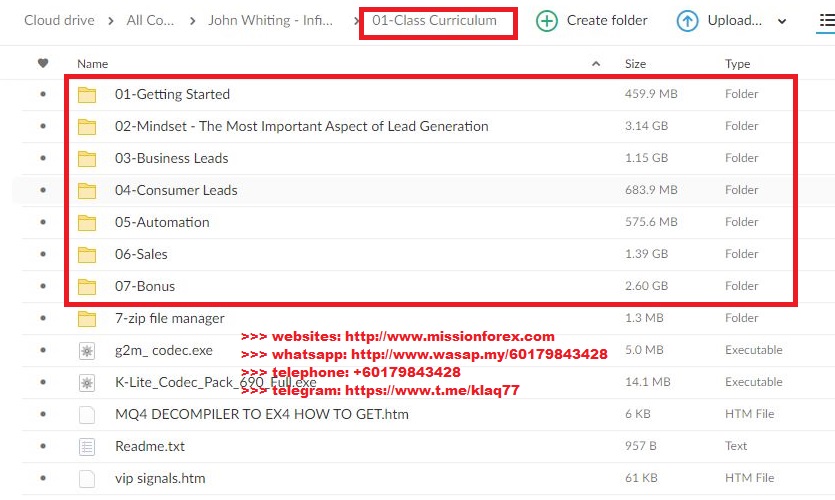Click folder icon of 02-Mindset row
This screenshot has height=500, width=835.
click(87, 127)
